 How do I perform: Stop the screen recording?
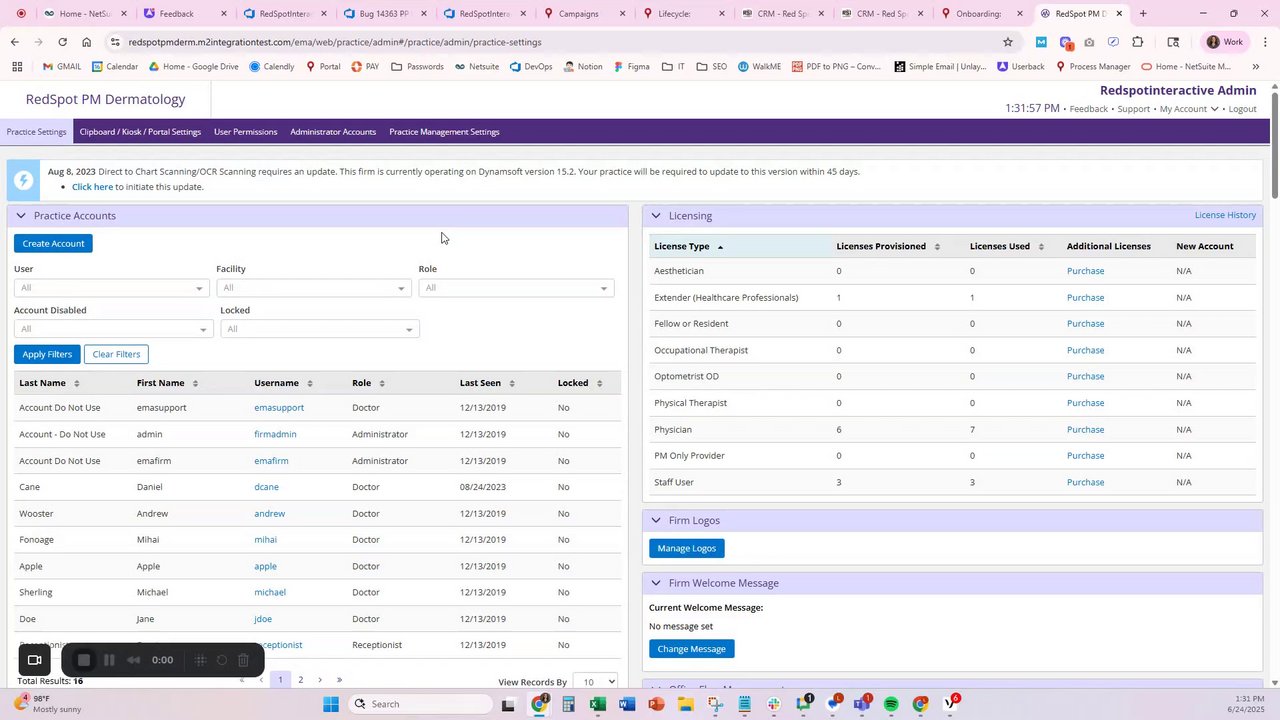(x=84, y=660)
